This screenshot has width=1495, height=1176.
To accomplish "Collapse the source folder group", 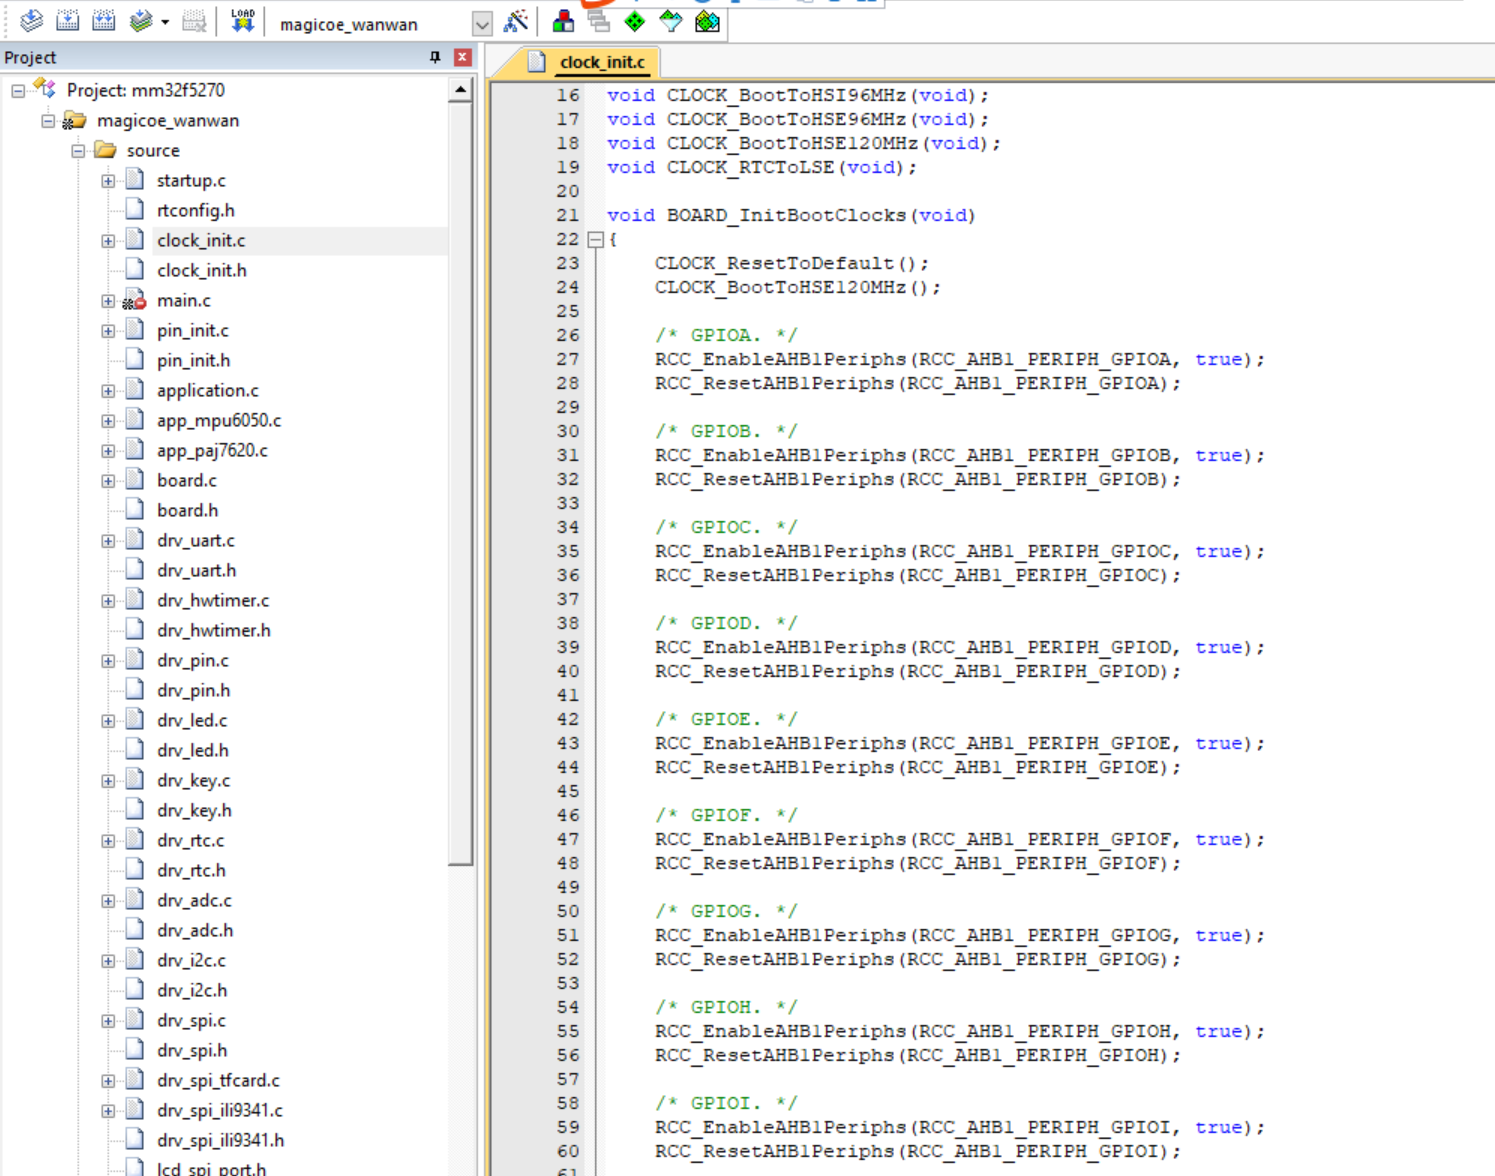I will [78, 151].
